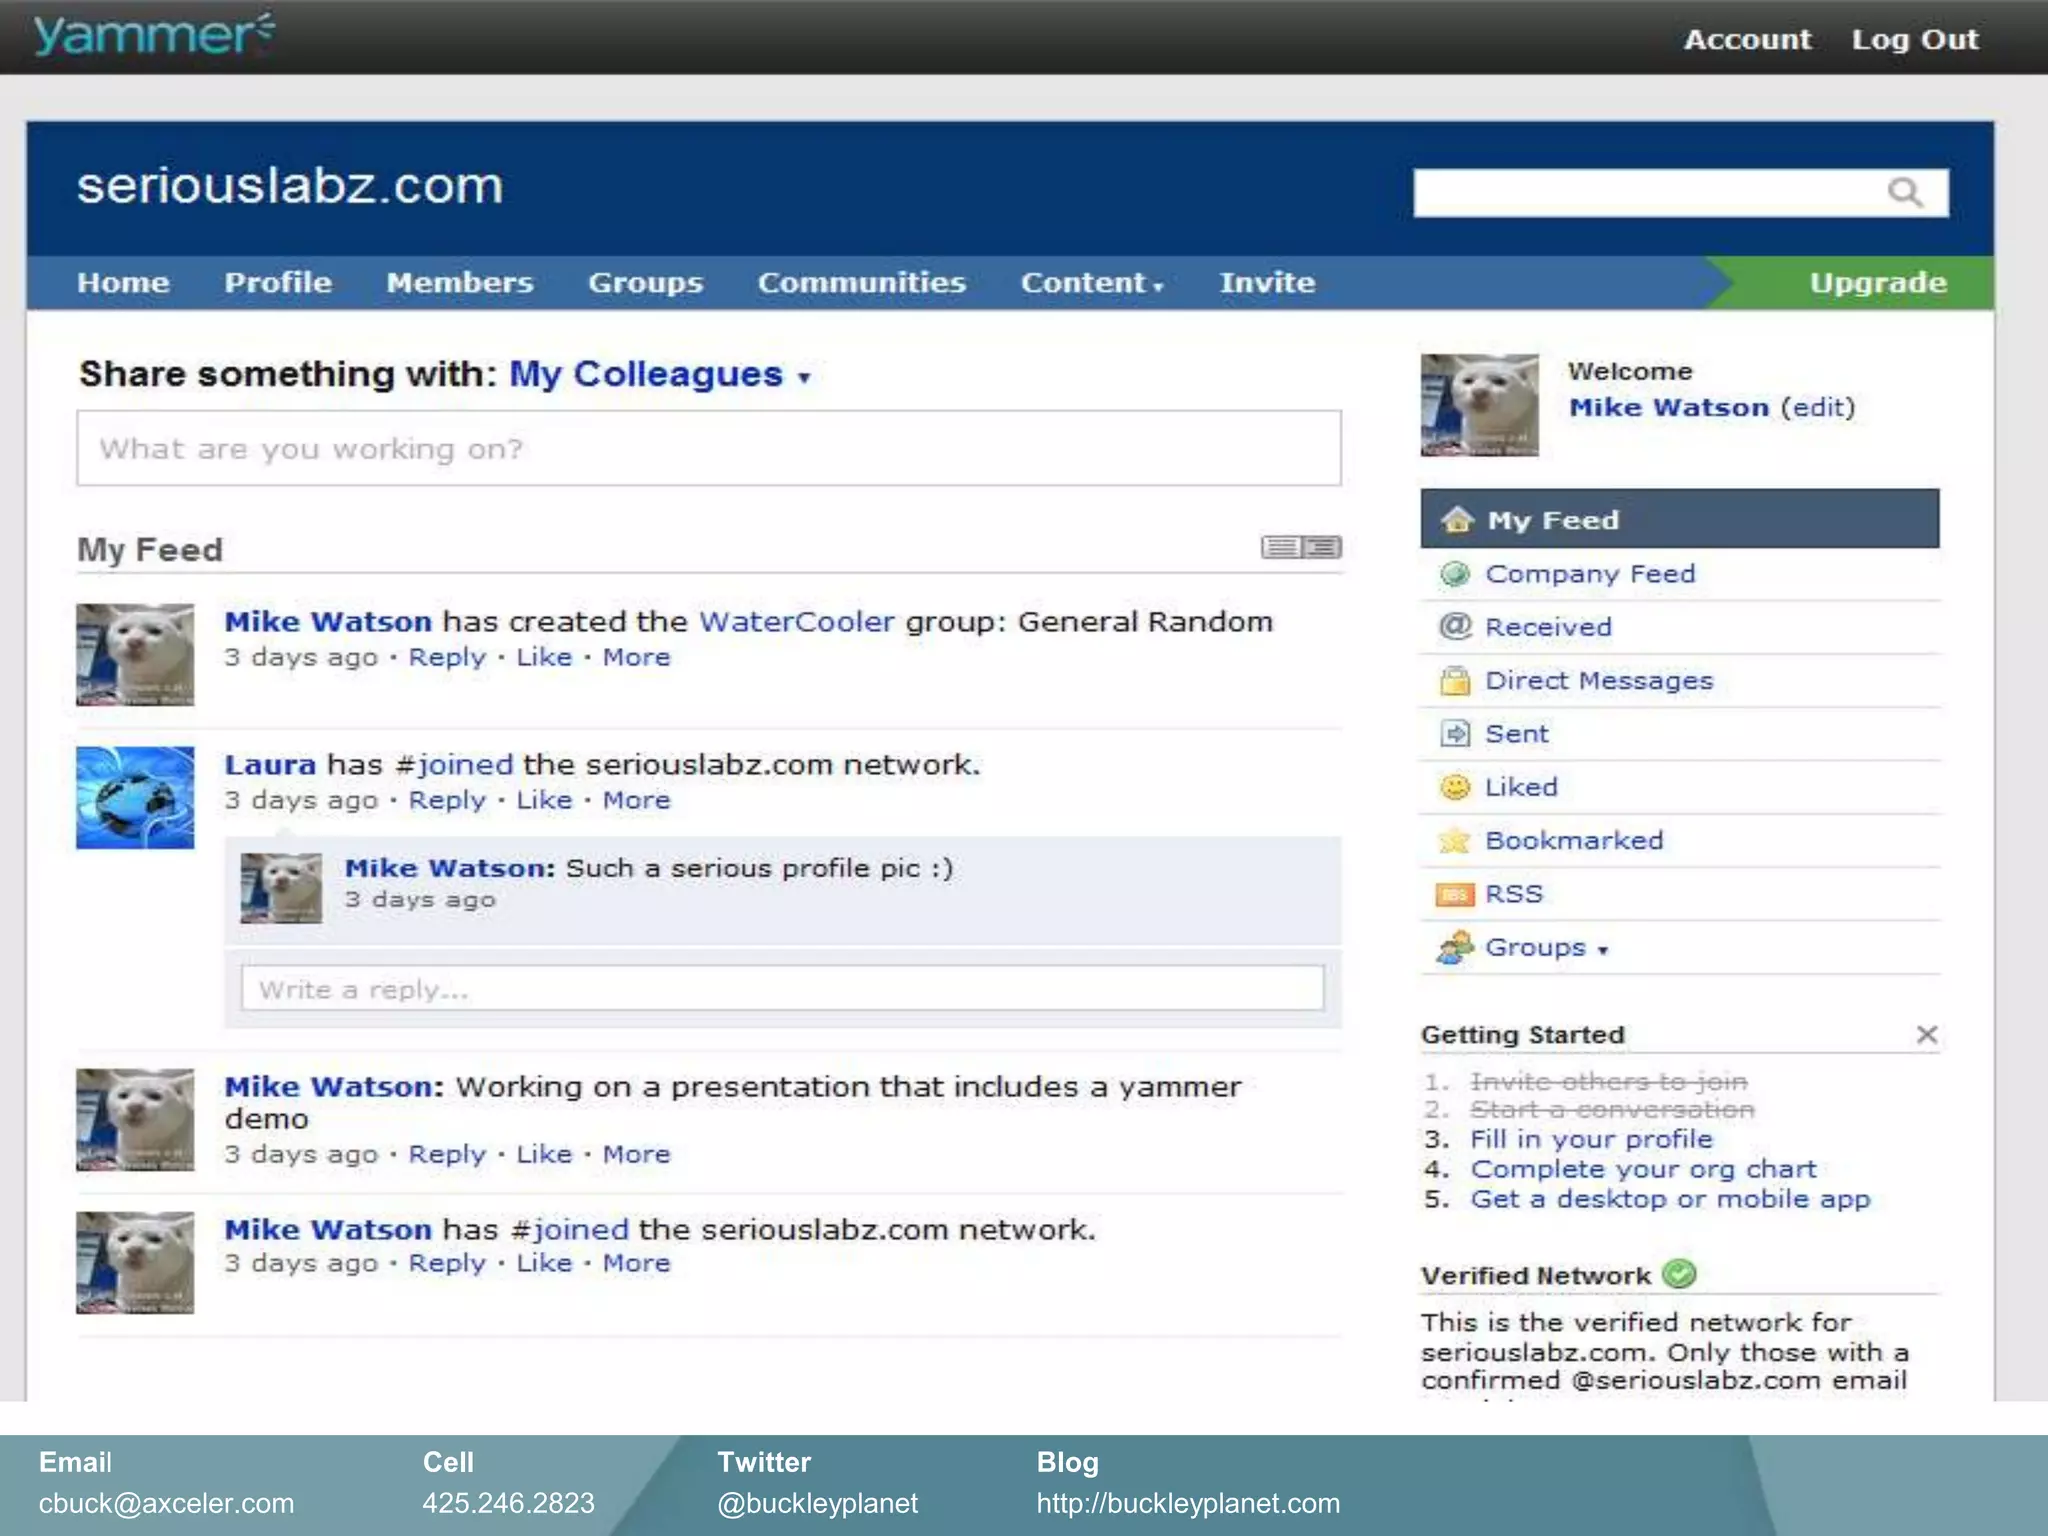
Task: Click avatar beside 'Such a serious profile pic'
Action: coord(281,888)
